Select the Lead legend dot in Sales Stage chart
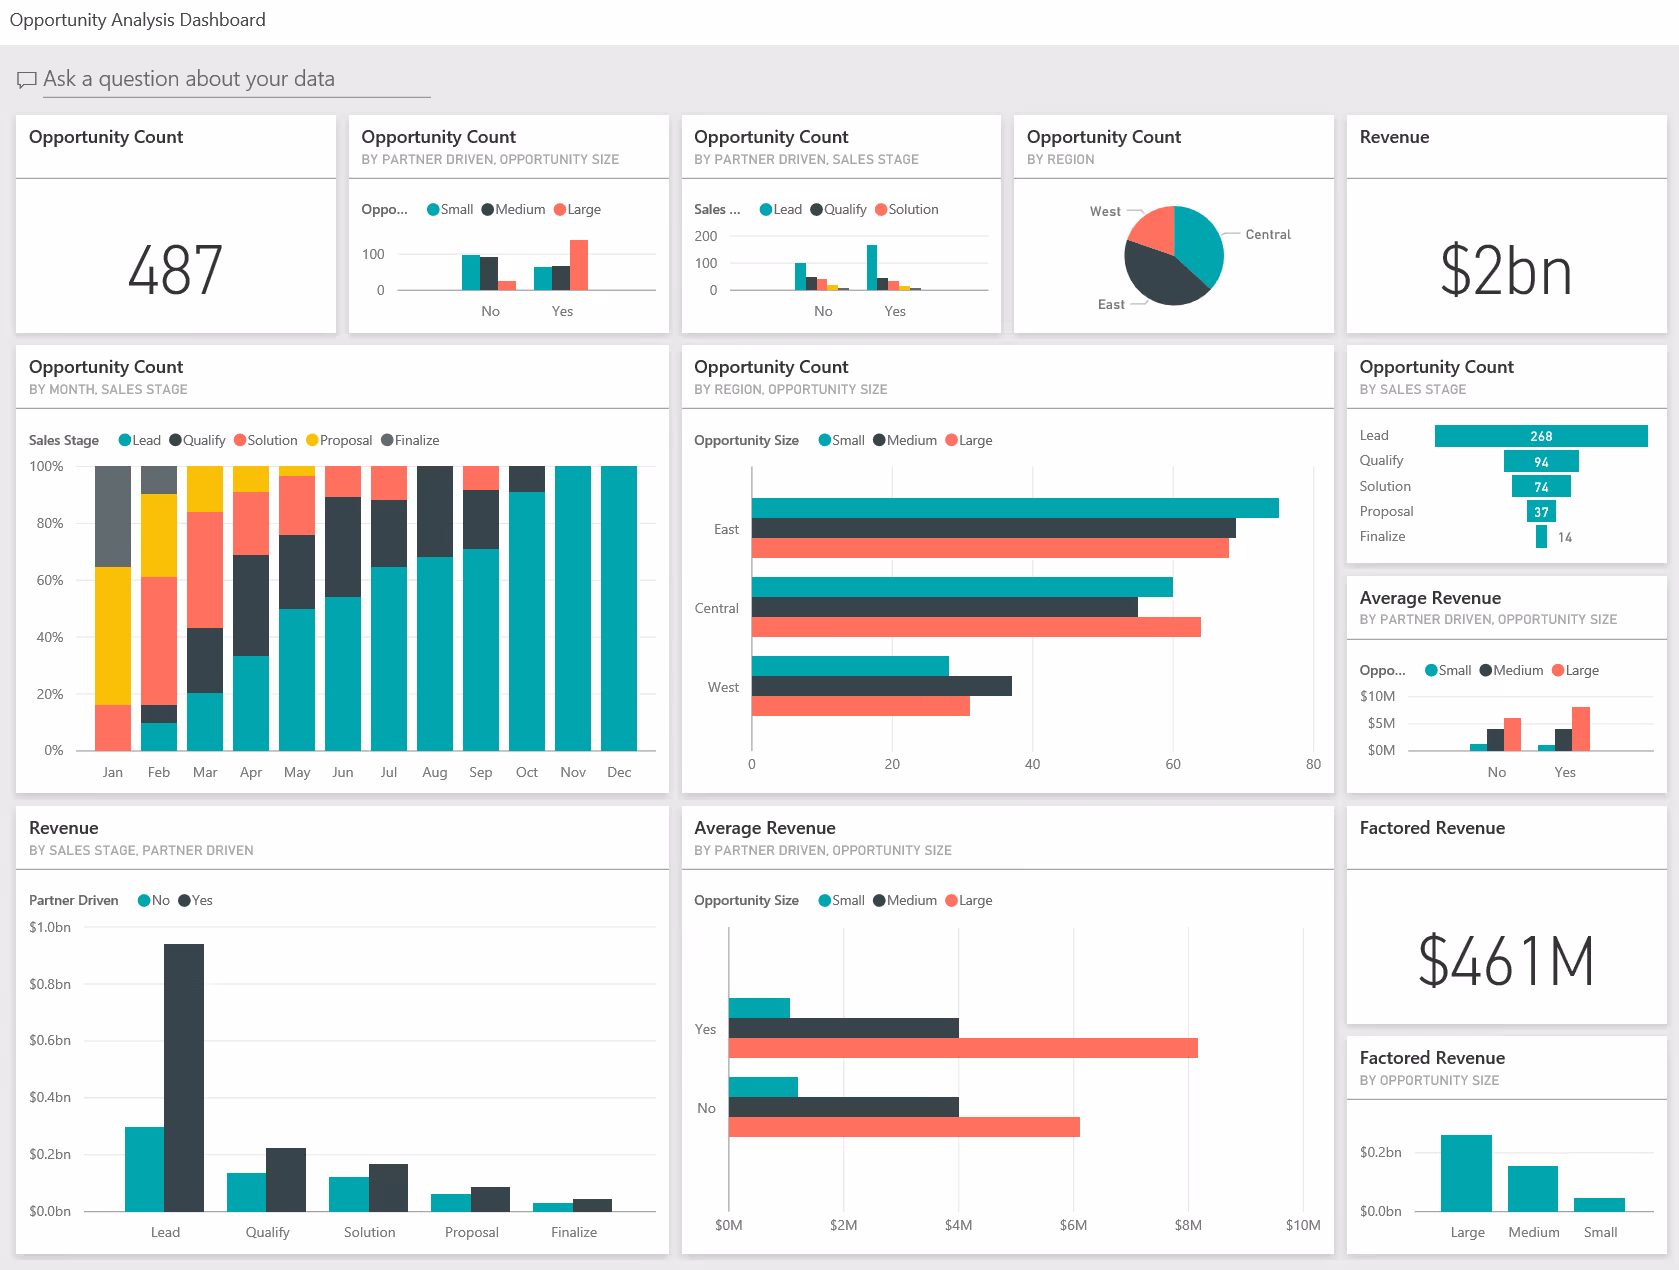 click(x=767, y=209)
